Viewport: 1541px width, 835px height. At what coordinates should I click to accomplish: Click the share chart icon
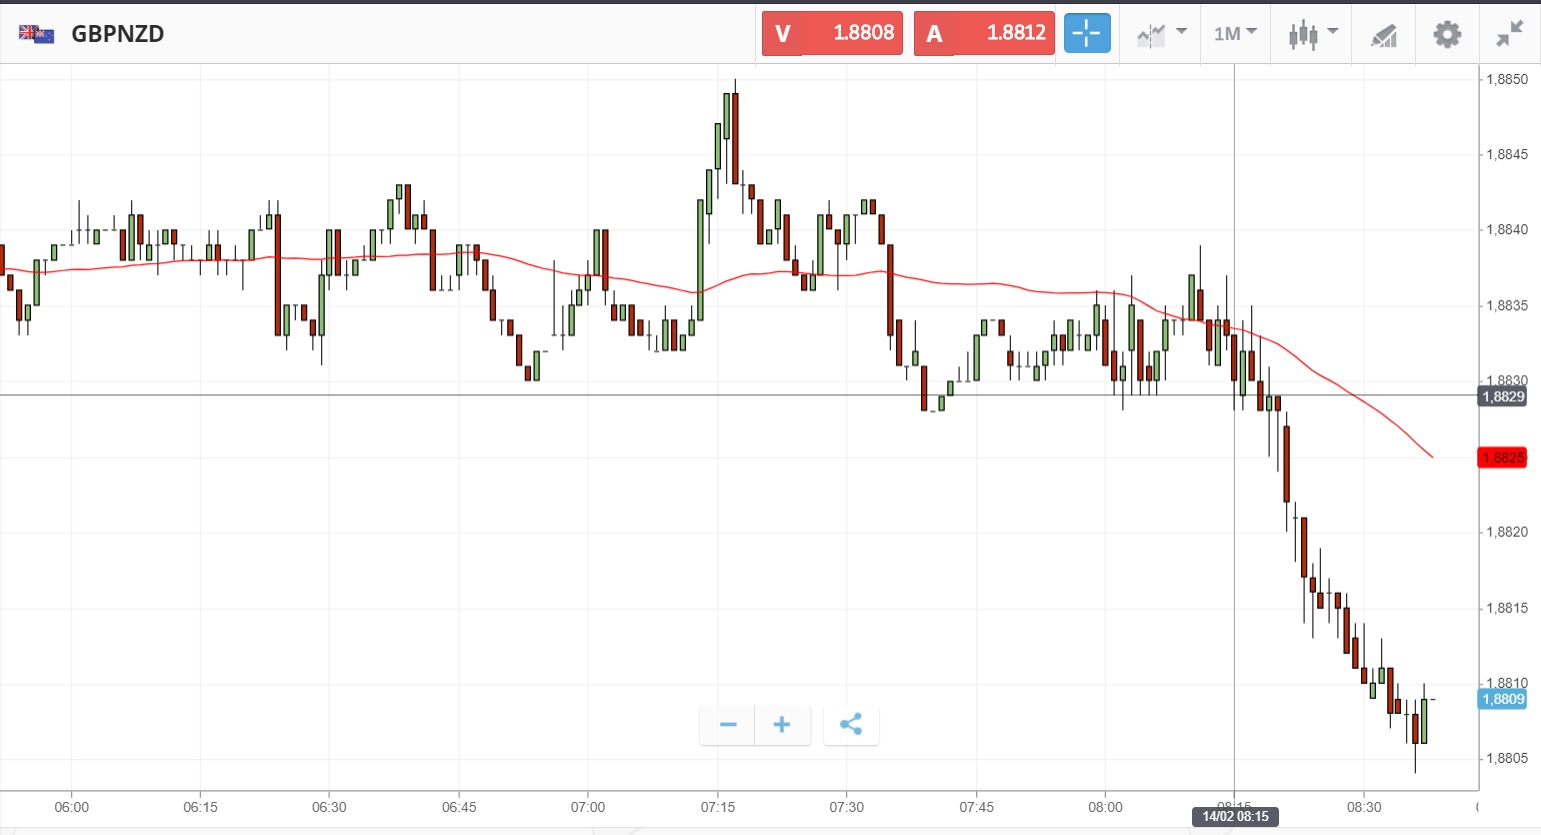[x=851, y=725]
